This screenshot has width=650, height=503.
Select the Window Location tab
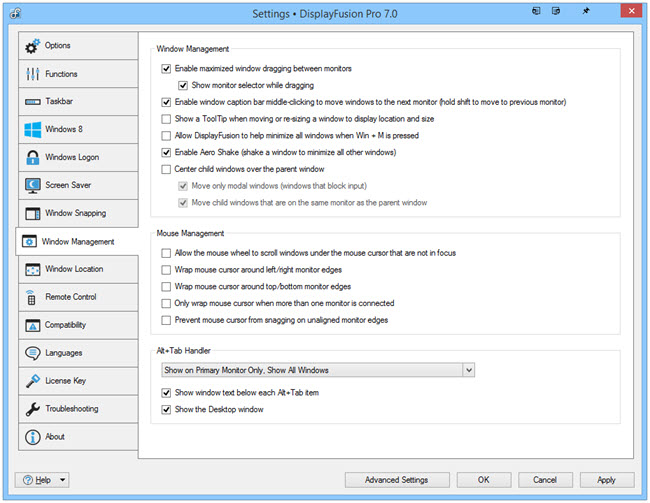coord(78,269)
